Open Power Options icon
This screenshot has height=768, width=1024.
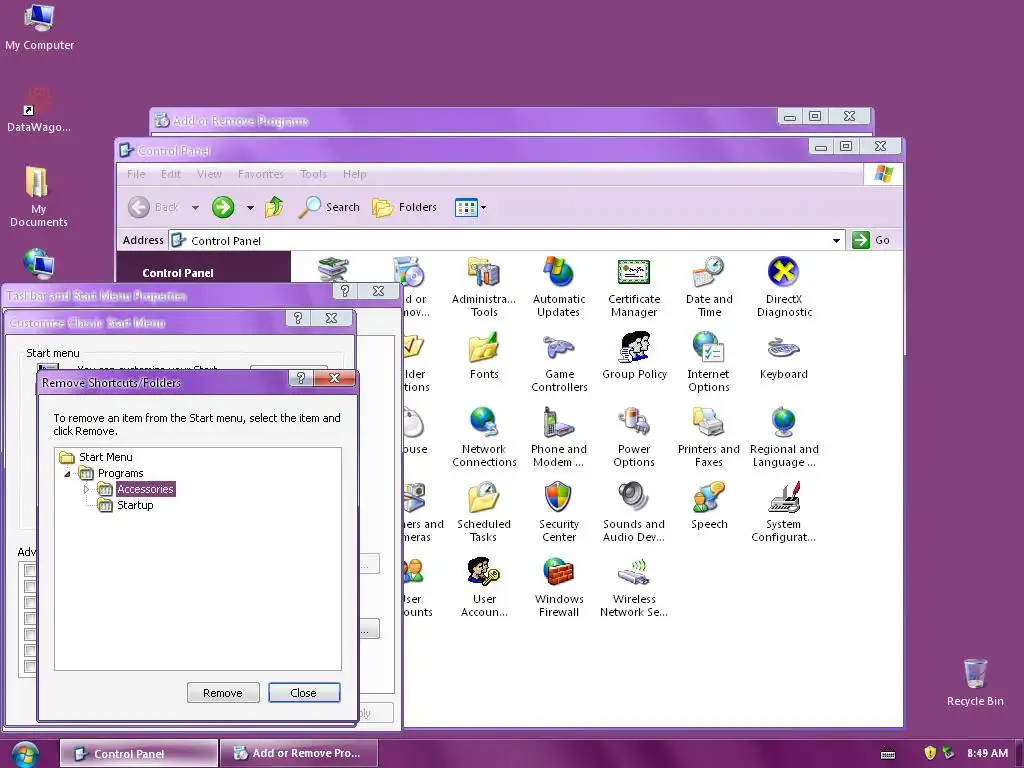tap(634, 438)
